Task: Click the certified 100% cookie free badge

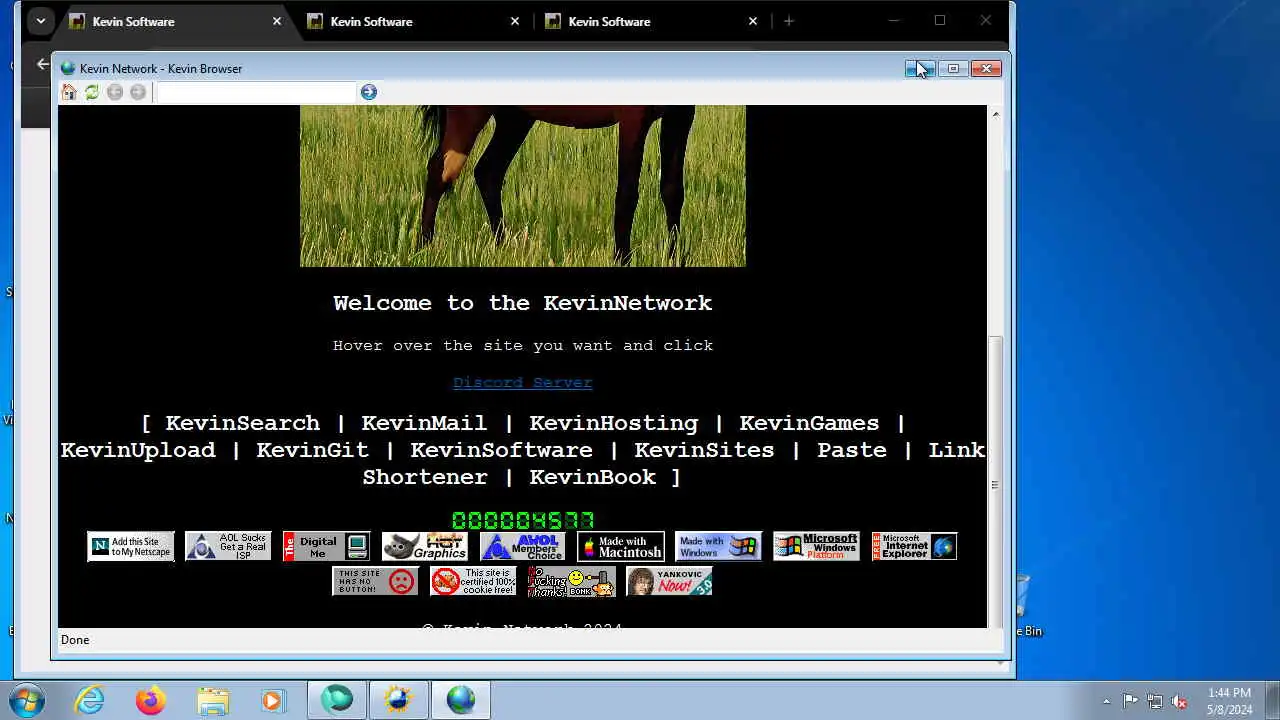Action: (473, 581)
